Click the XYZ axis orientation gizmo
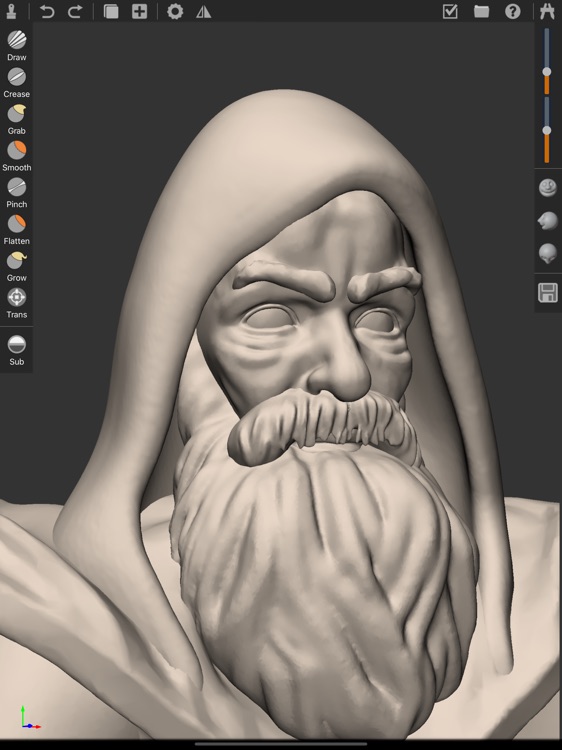 (30, 717)
